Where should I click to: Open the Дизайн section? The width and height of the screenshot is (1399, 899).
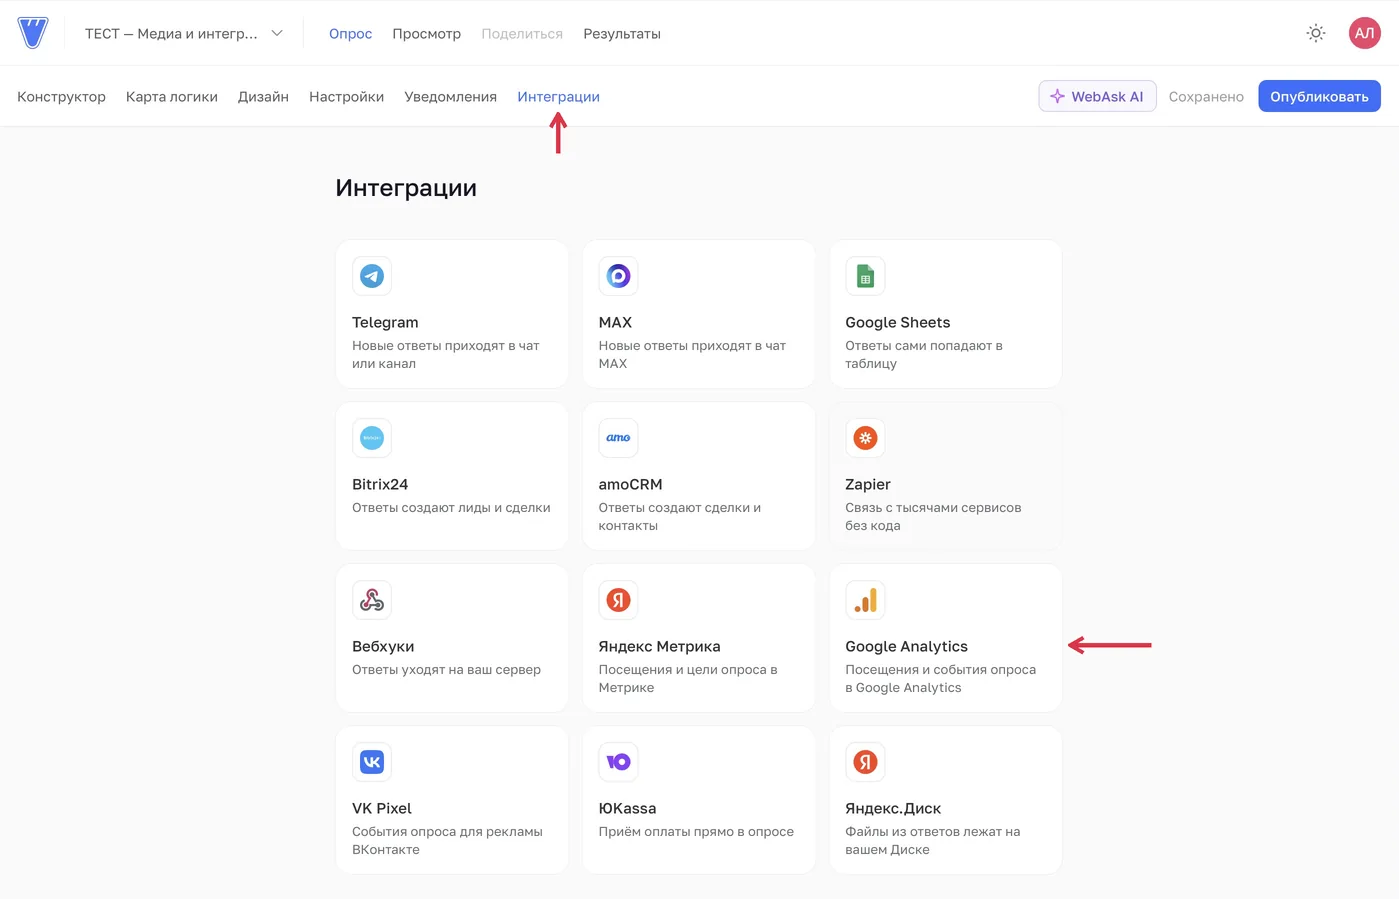pyautogui.click(x=263, y=97)
